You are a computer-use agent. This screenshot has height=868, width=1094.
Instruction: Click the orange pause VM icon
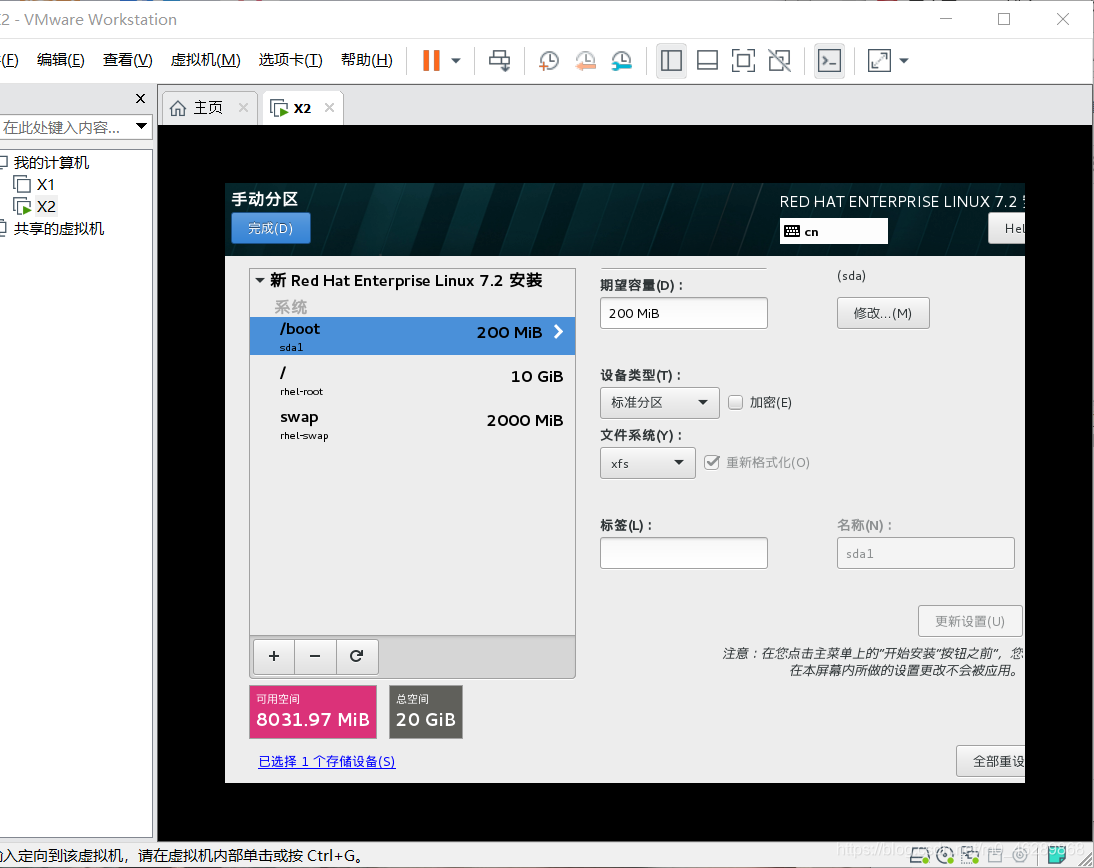click(431, 61)
